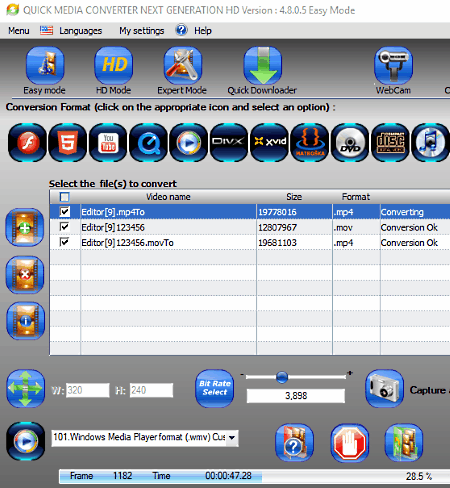Screen dimensions: 450x488
Task: Click Windows Media Player icon beside format dropdown
Action: 26,441
